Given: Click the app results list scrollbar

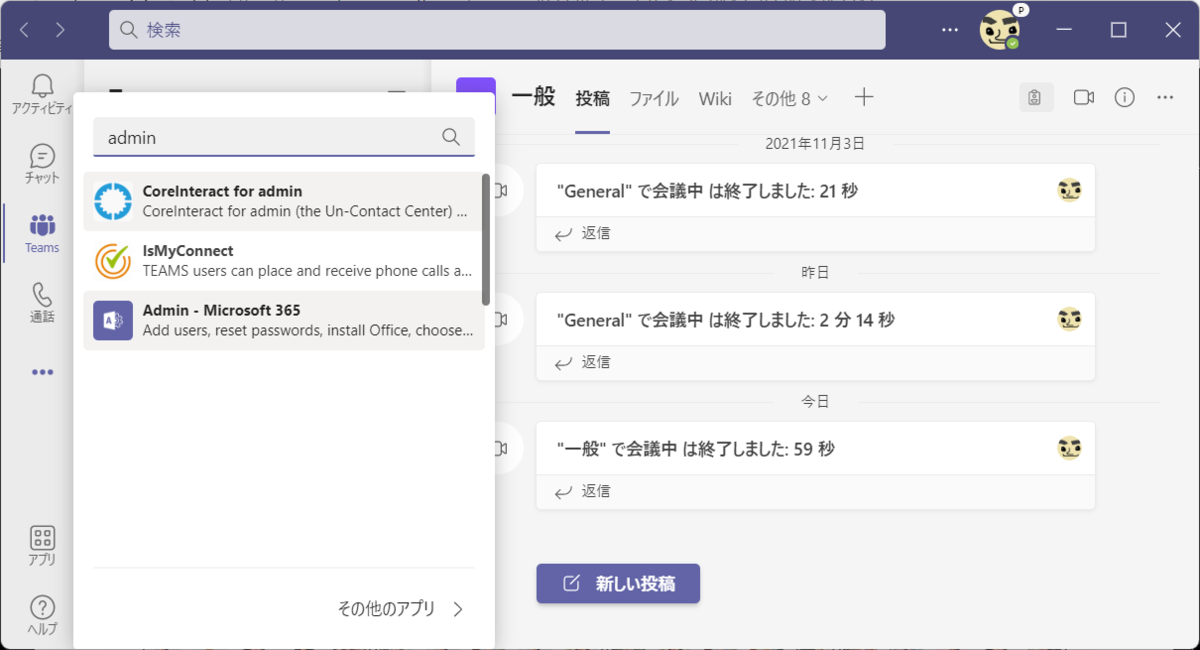Looking at the screenshot, I should [486, 240].
